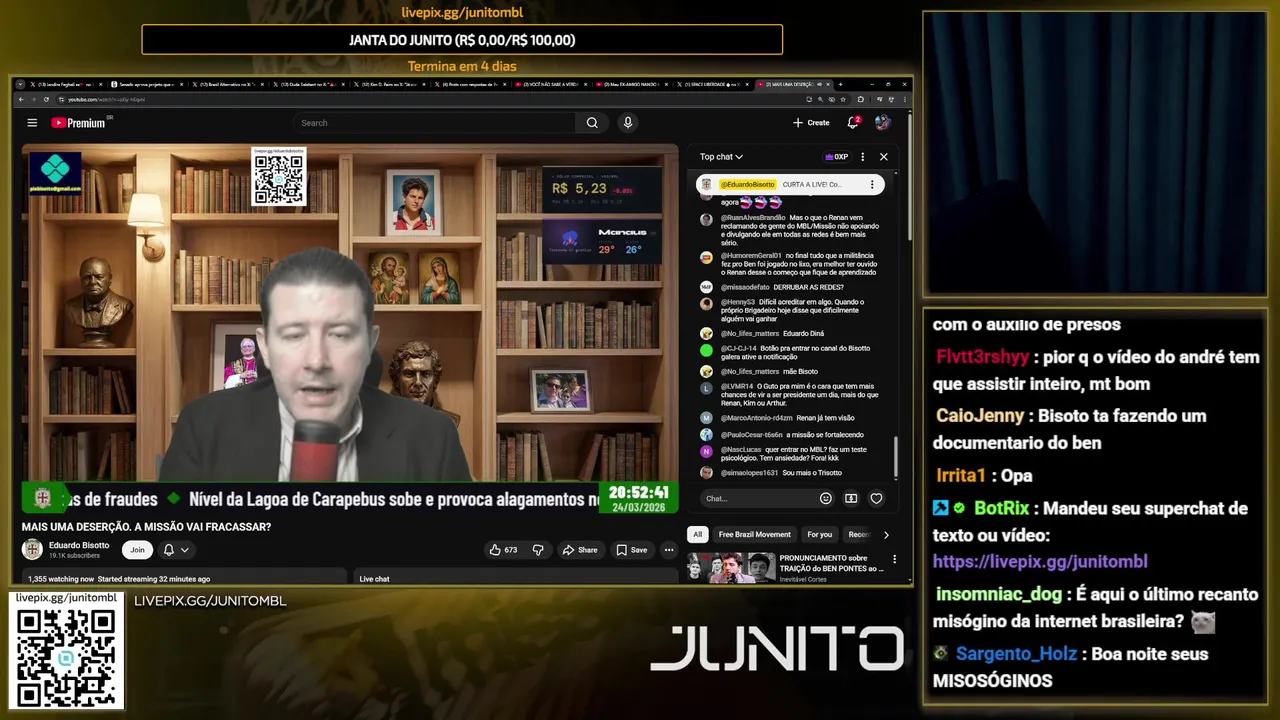Open the Super Chat purchase icon
The width and height of the screenshot is (1280, 720).
[851, 498]
